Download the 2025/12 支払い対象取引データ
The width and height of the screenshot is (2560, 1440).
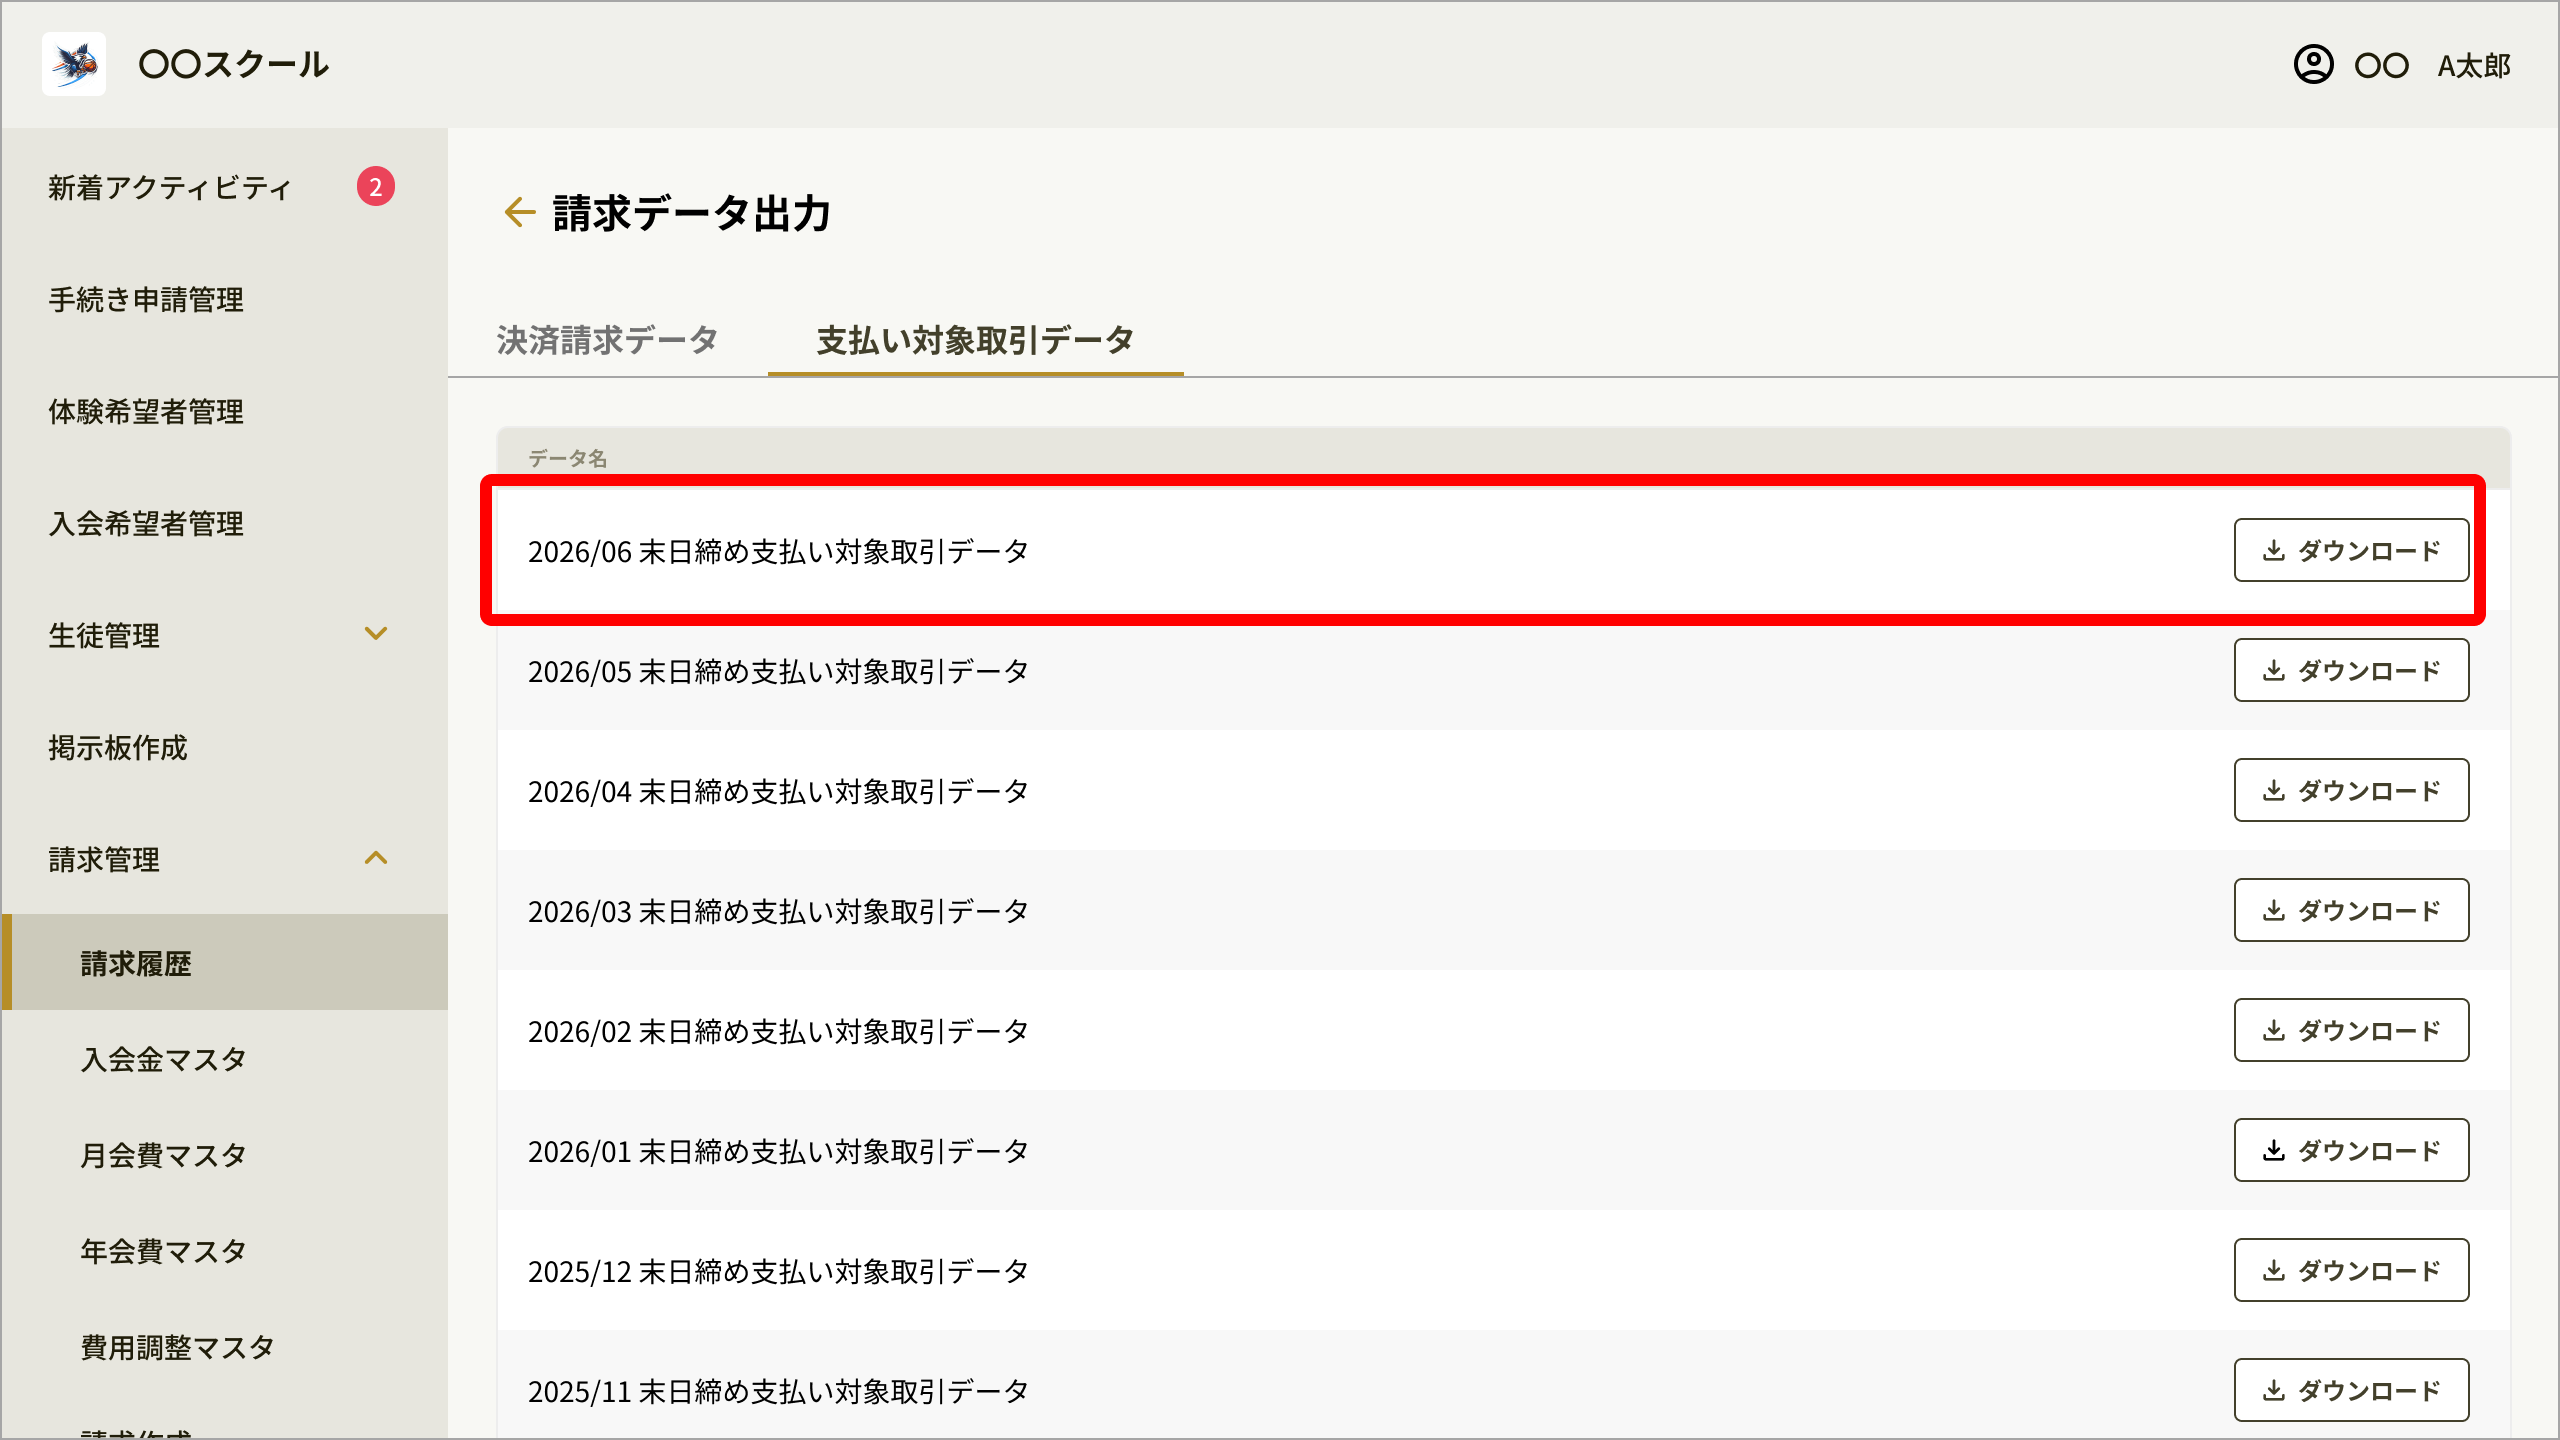(x=2351, y=1270)
